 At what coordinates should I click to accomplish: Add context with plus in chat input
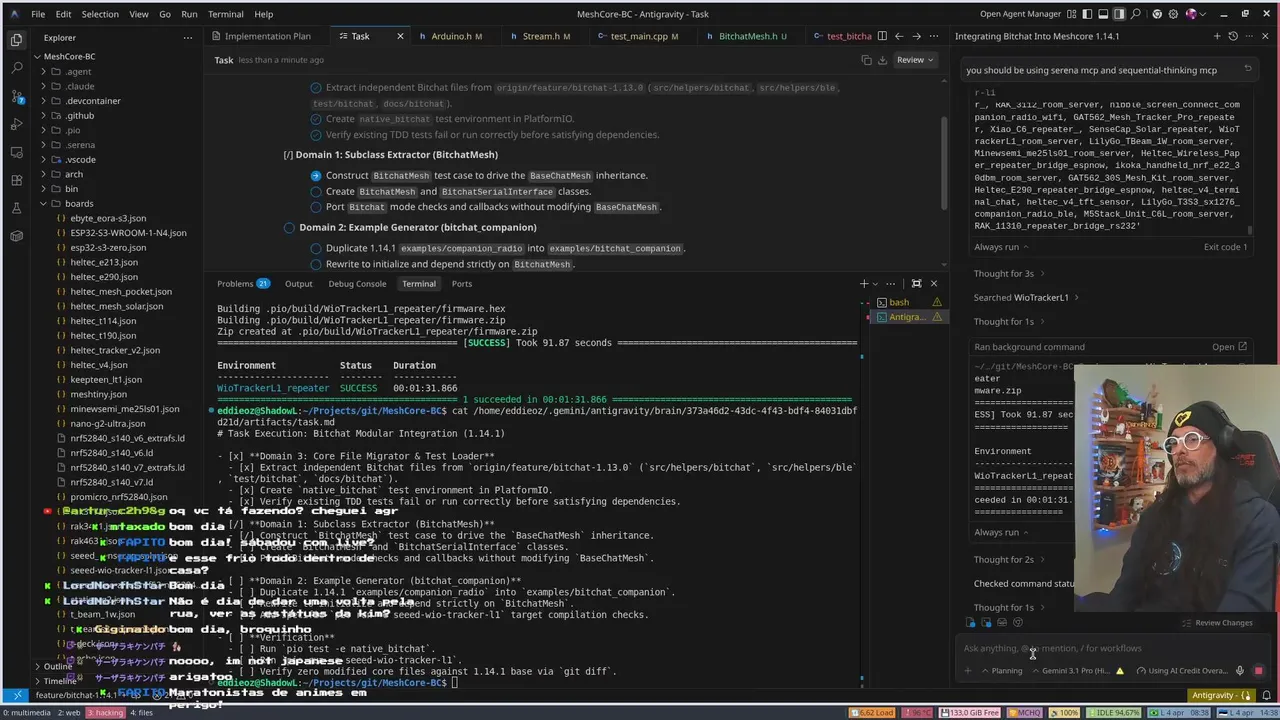point(967,671)
